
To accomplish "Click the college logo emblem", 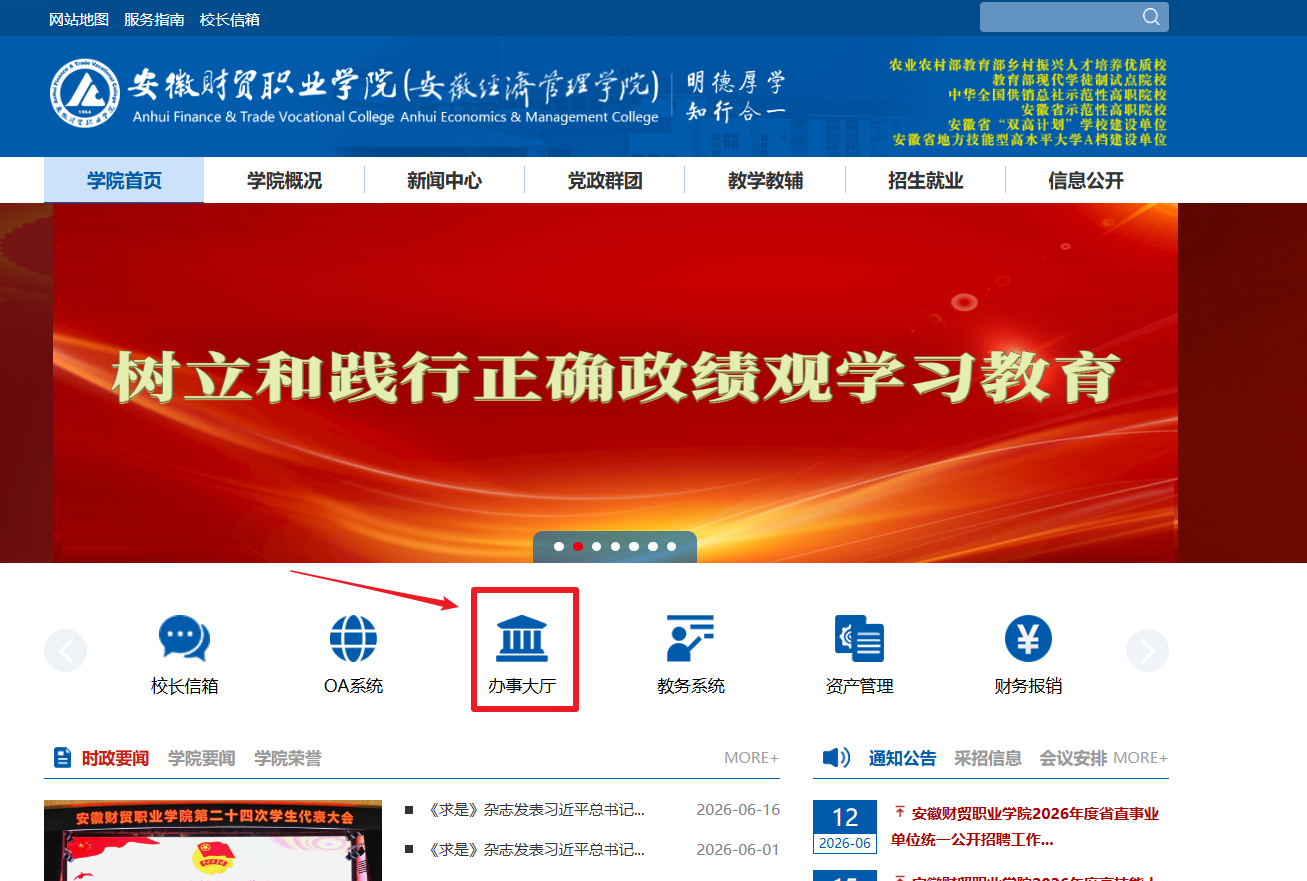I will [x=86, y=95].
